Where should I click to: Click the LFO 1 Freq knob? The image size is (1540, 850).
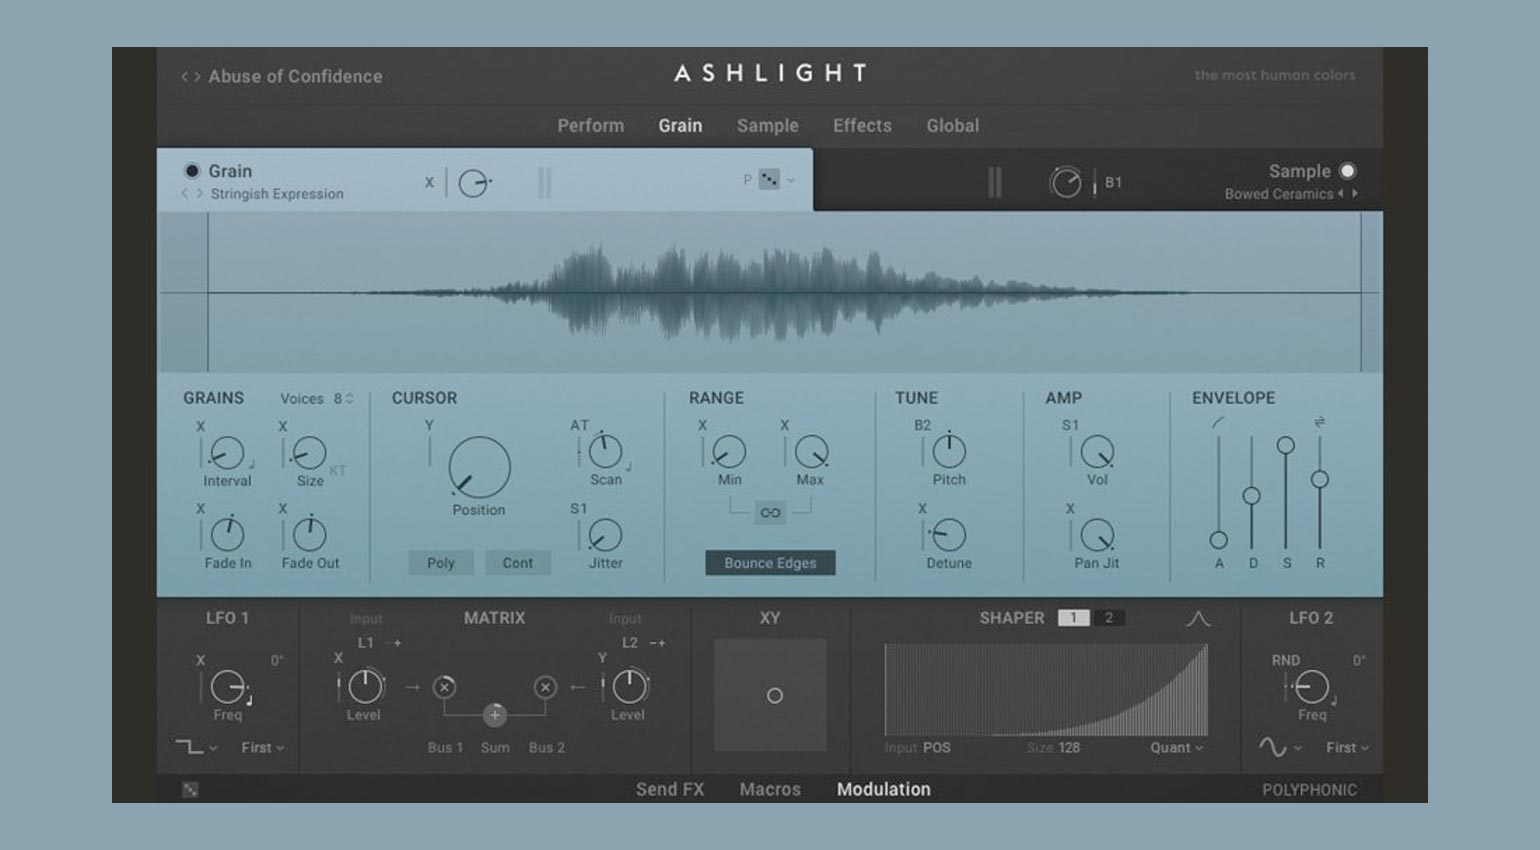(x=228, y=687)
